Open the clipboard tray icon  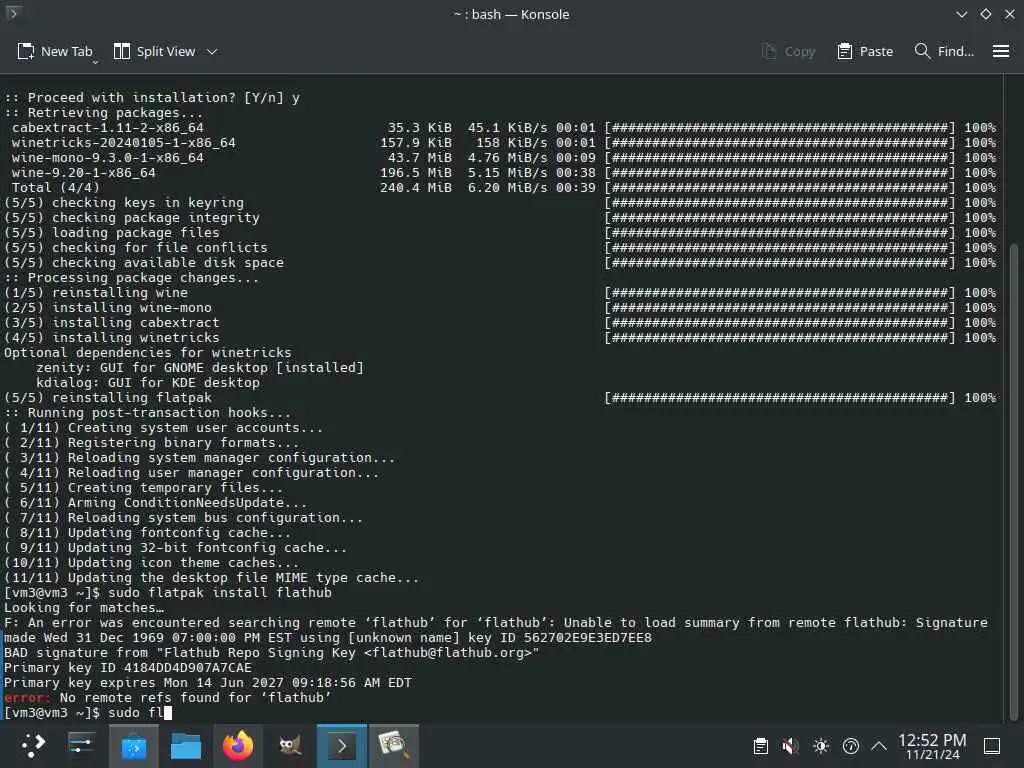760,746
